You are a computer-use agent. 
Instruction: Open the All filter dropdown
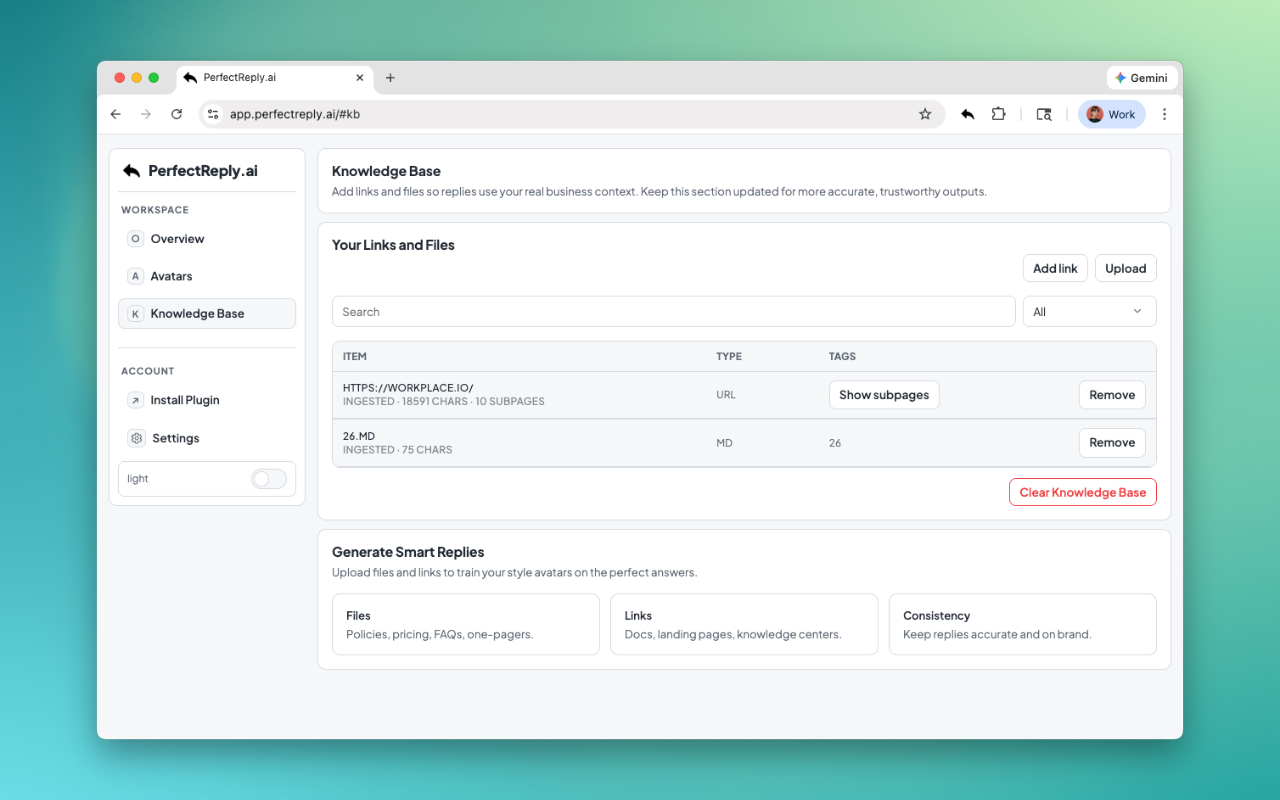[x=1089, y=311]
